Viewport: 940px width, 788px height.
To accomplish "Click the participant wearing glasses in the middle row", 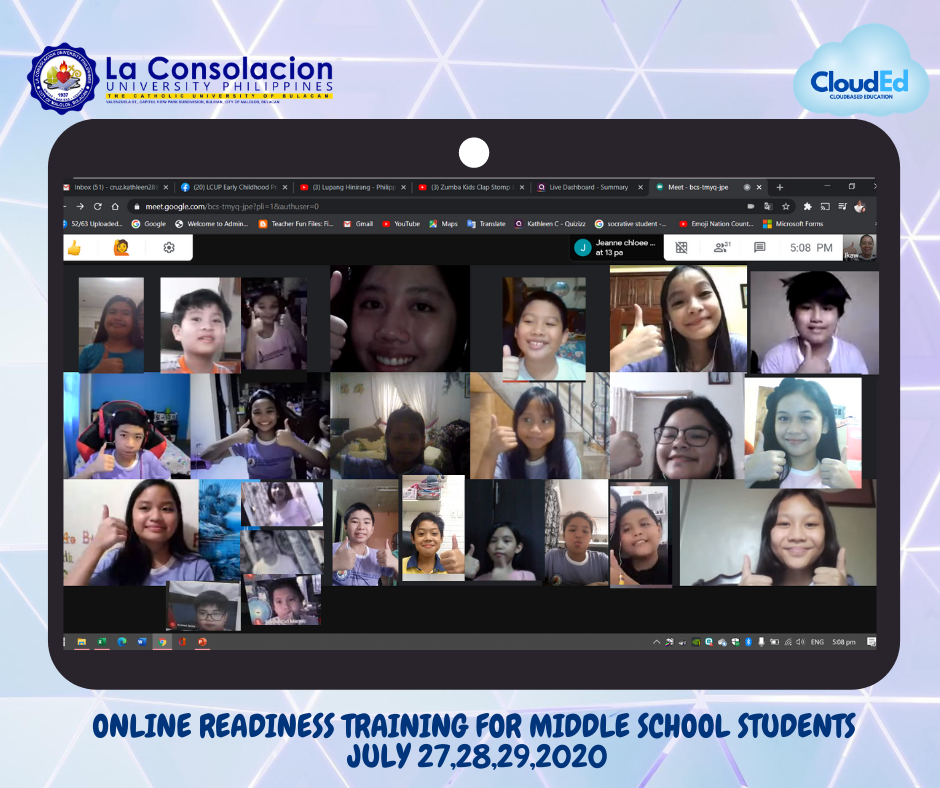I will [x=677, y=426].
